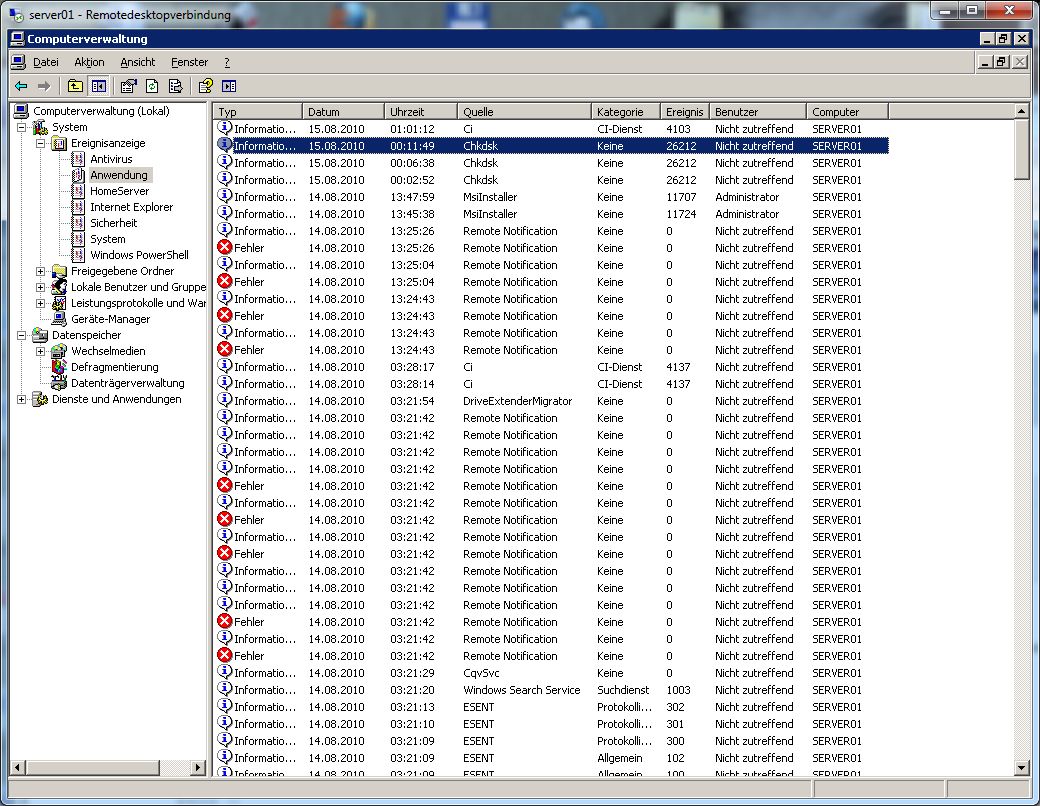Sort by the Datum column header
Screen dimensions: 1040x806
pyautogui.click(x=344, y=111)
